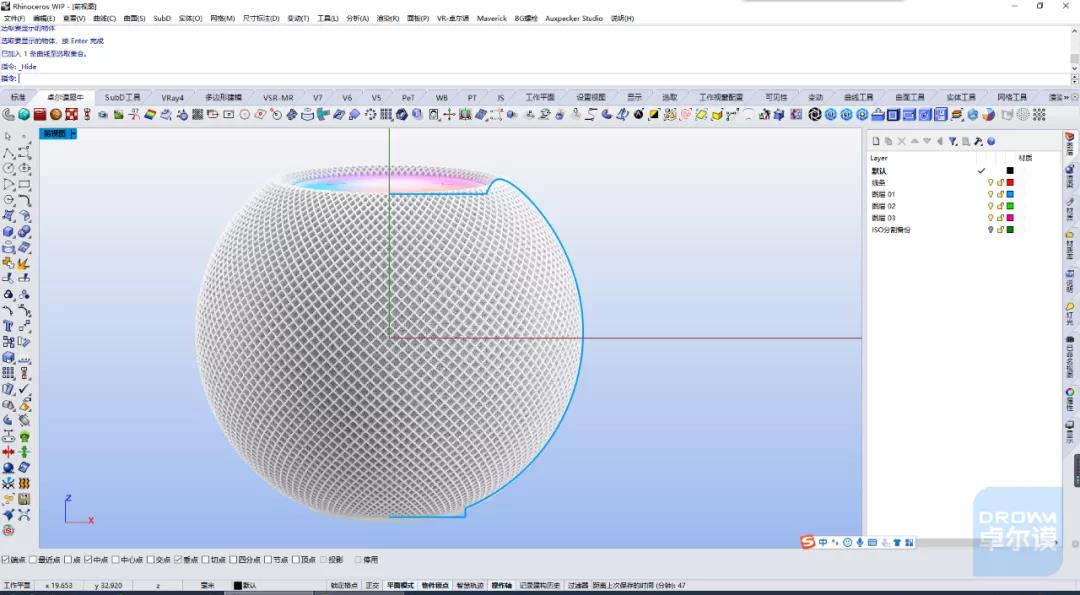Select the T text tool in left sidebar
1080x595 pixels.
8,326
